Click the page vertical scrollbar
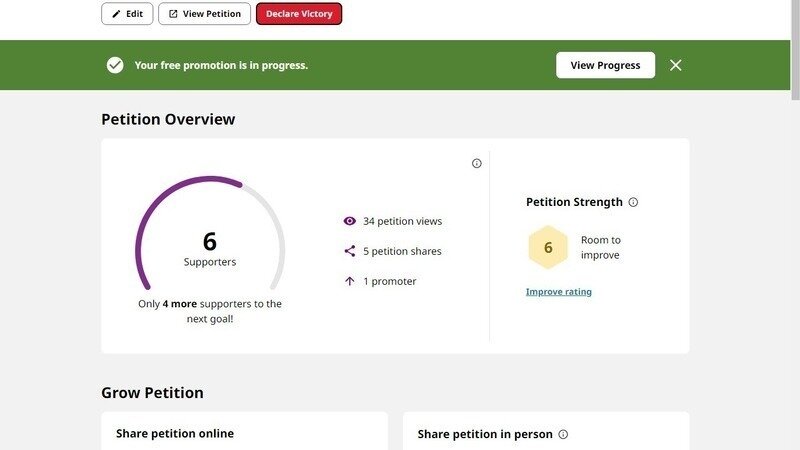800x450 pixels. (795, 50)
